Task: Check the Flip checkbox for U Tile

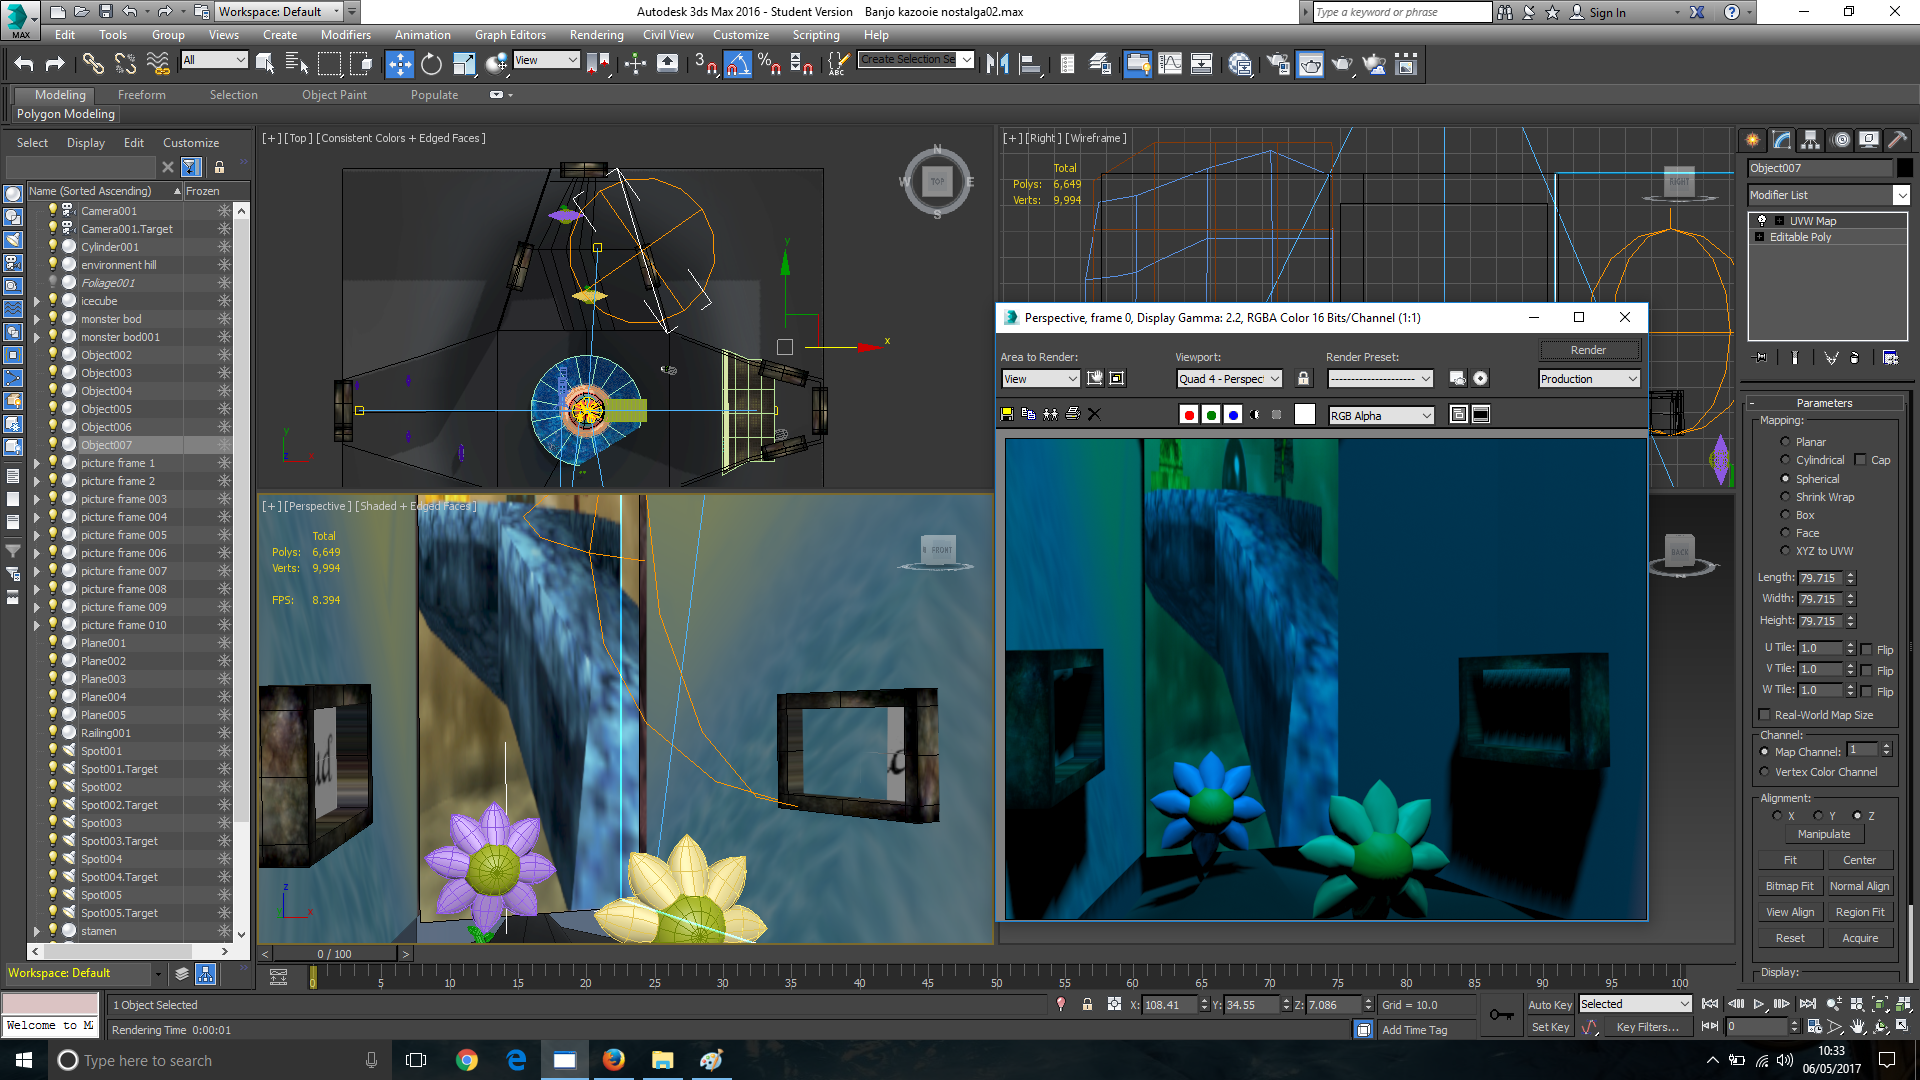Action: [1866, 649]
